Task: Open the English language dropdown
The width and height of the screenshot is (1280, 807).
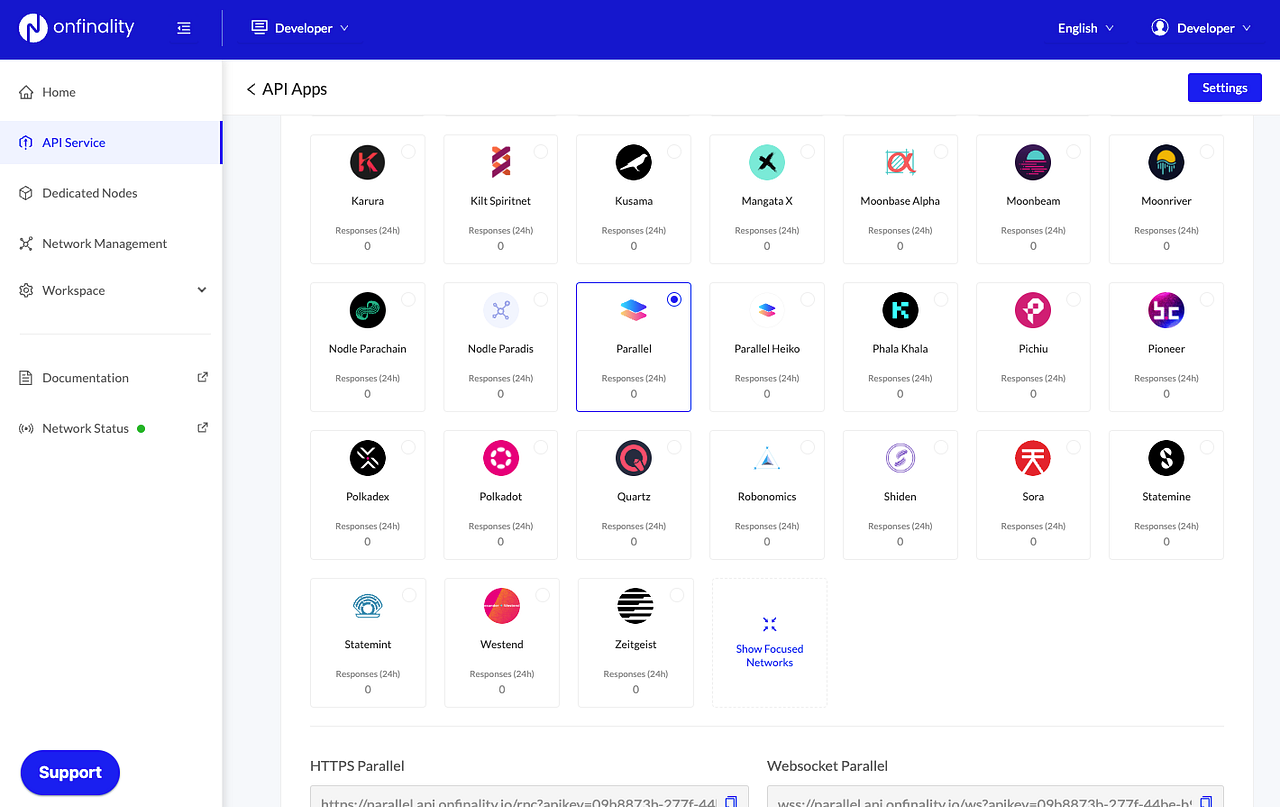Action: [1086, 28]
